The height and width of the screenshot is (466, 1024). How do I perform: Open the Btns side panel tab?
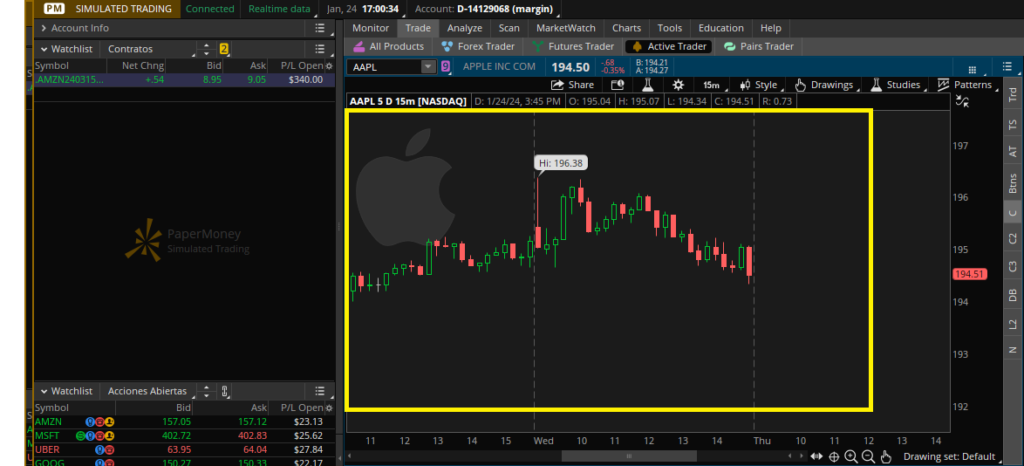tap(1013, 183)
